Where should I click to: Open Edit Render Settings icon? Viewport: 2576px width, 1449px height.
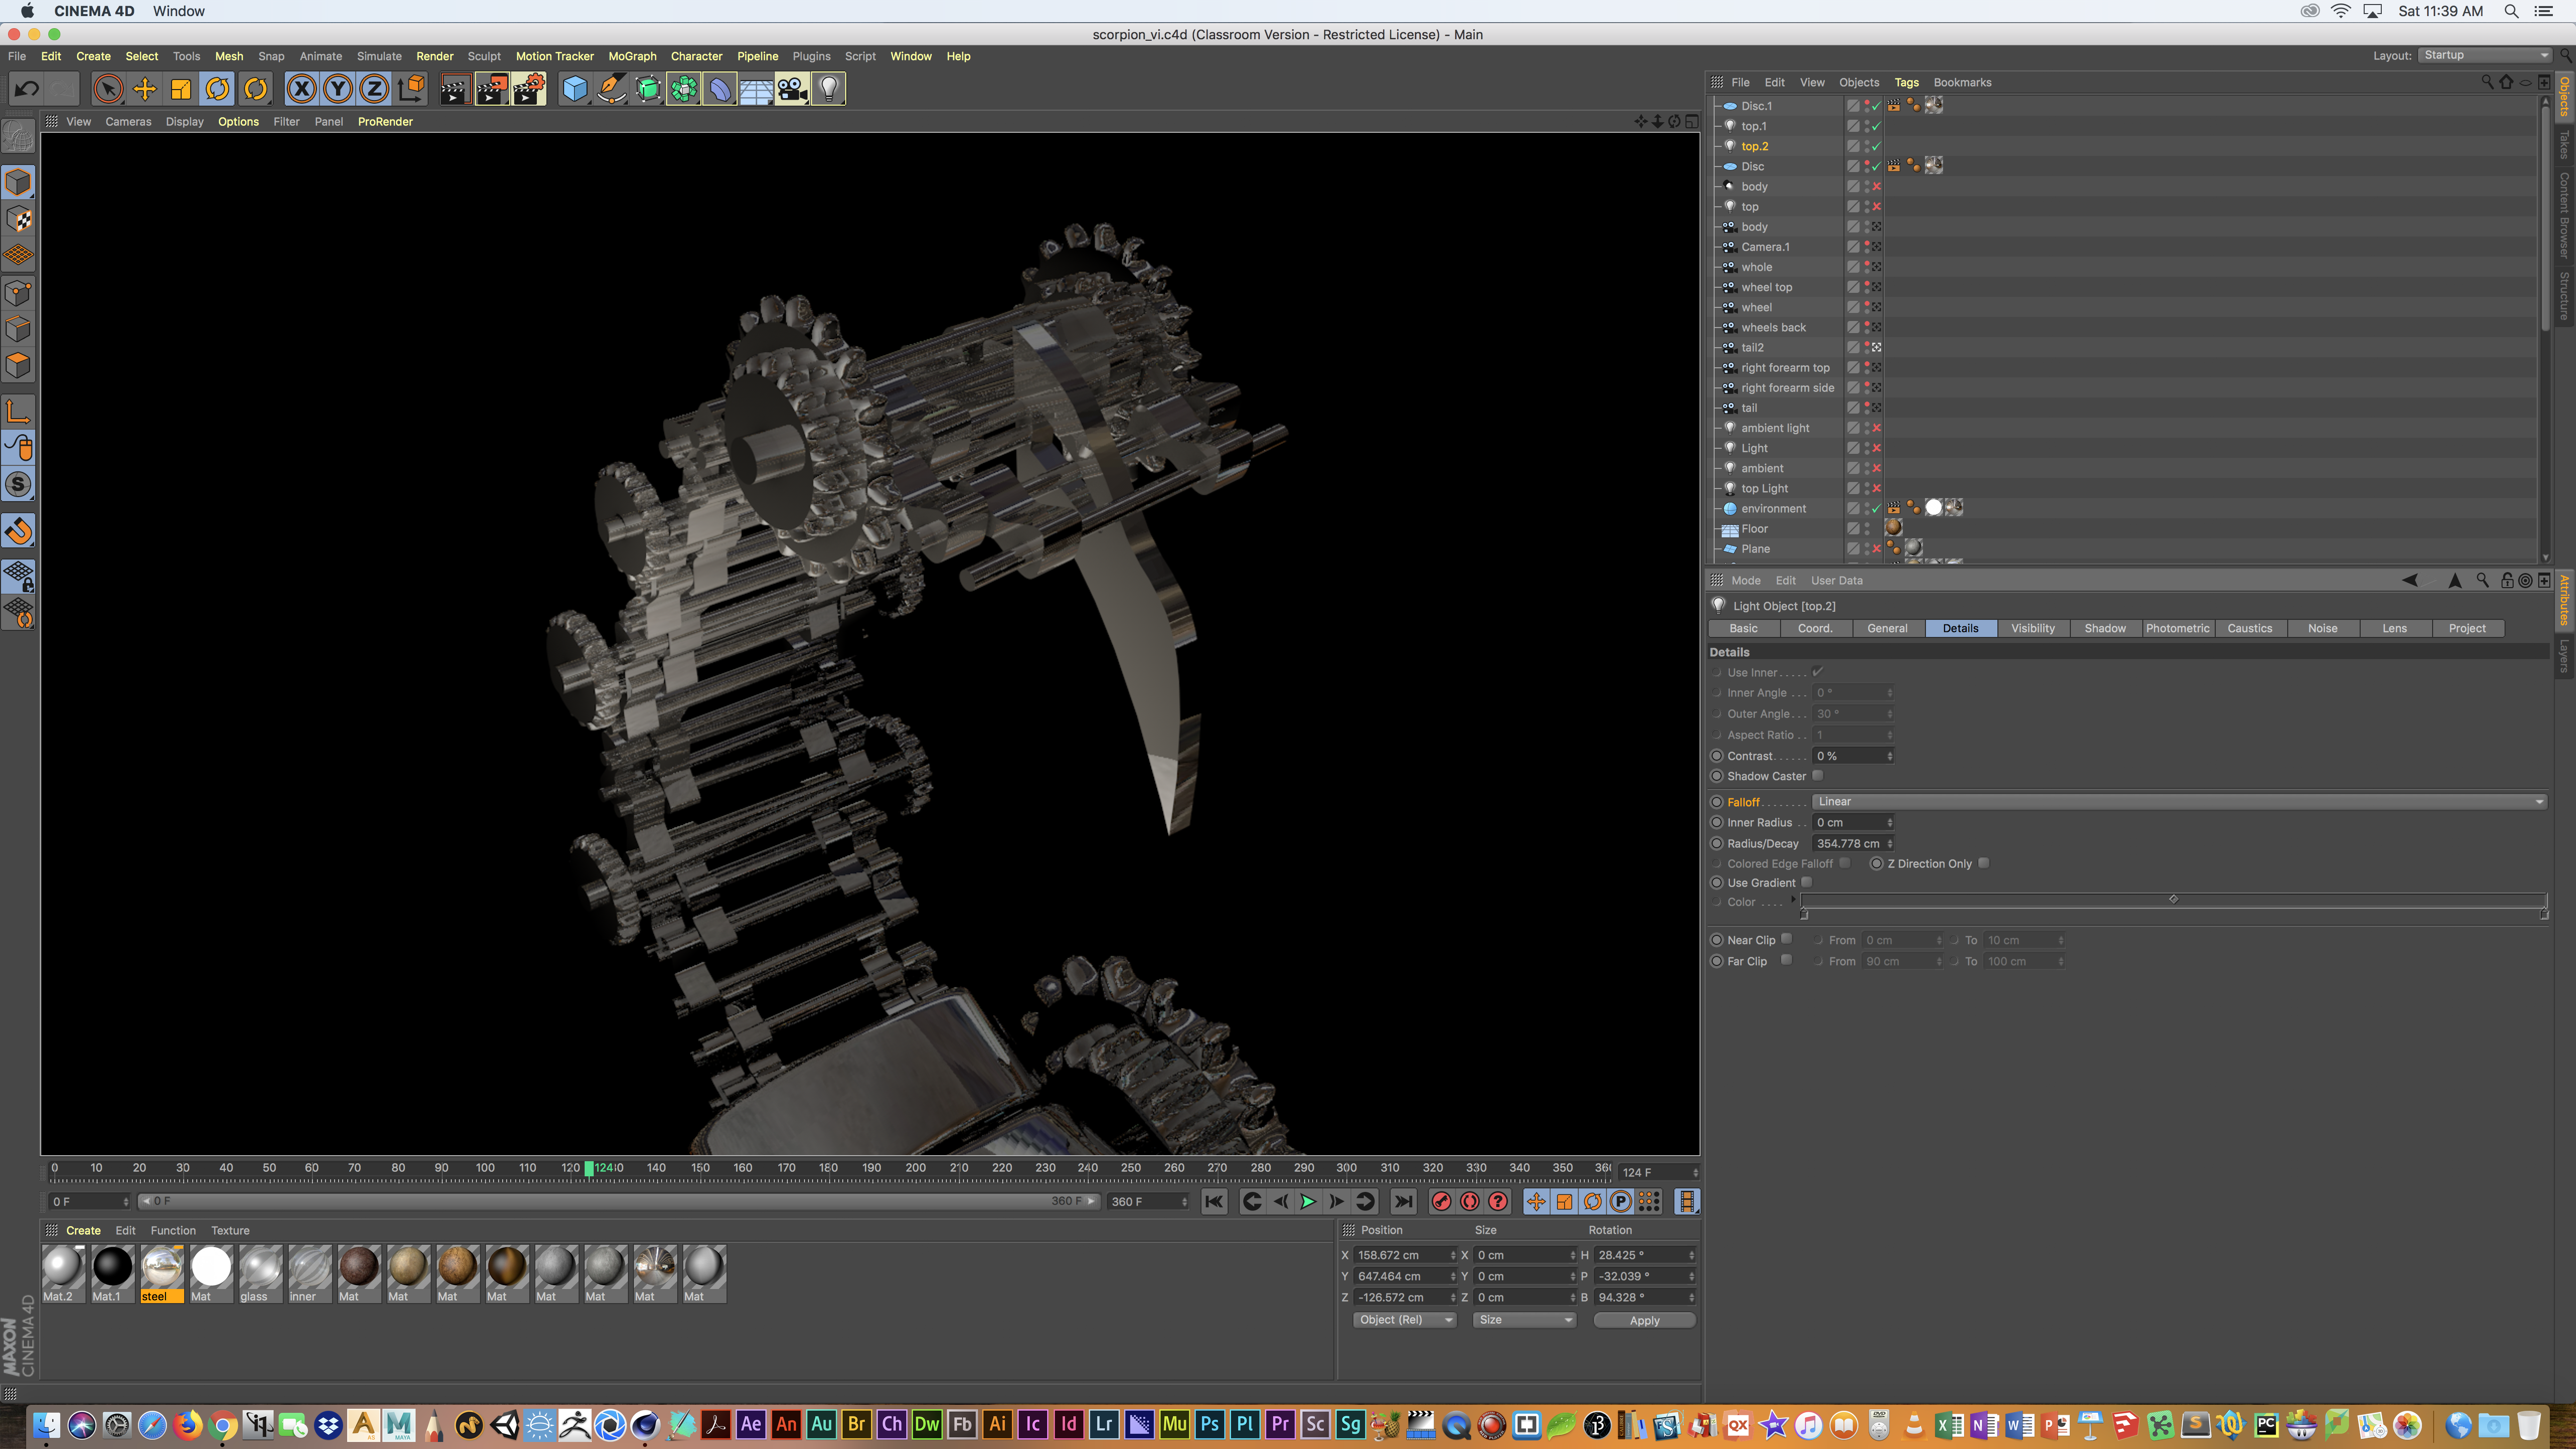click(x=528, y=89)
